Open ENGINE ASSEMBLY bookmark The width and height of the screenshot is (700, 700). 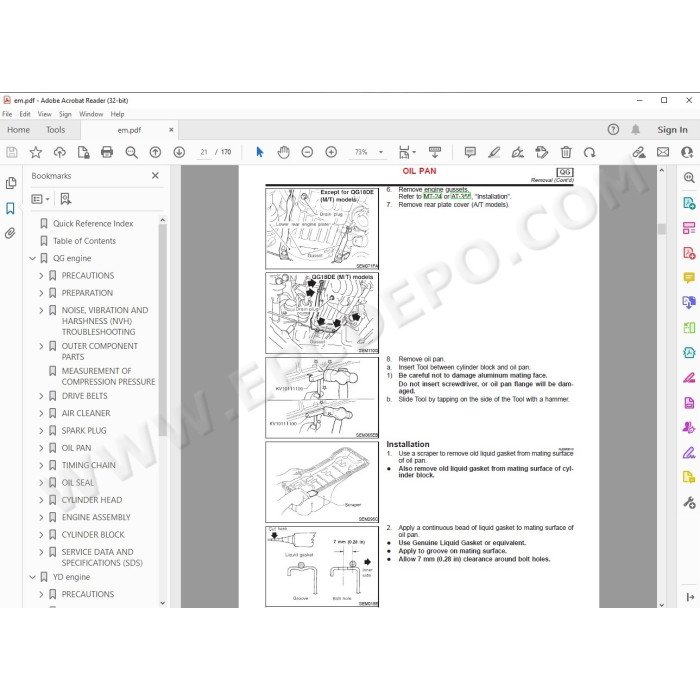point(96,517)
